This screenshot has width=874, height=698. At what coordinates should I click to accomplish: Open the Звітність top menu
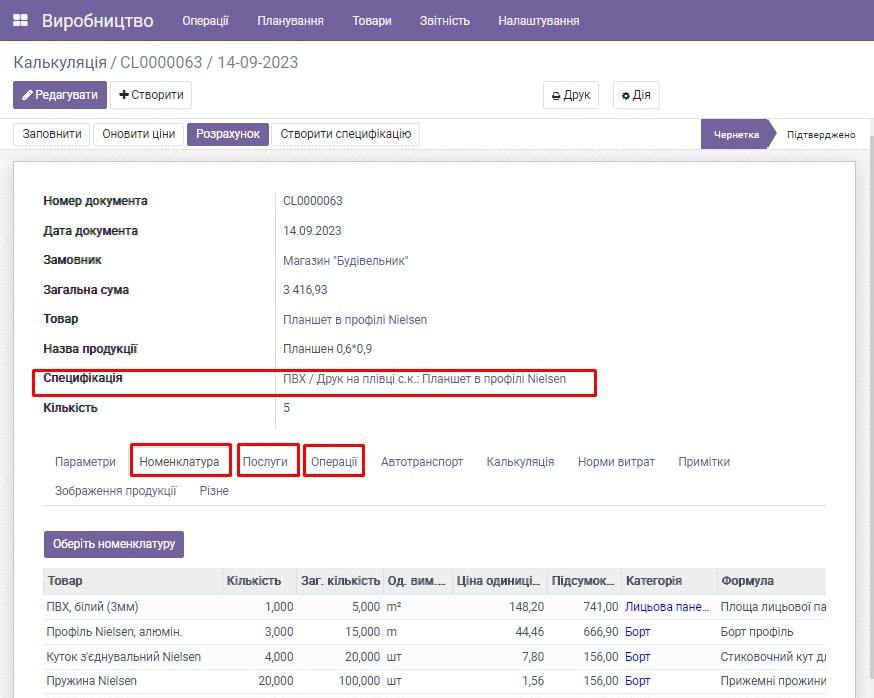coord(445,21)
